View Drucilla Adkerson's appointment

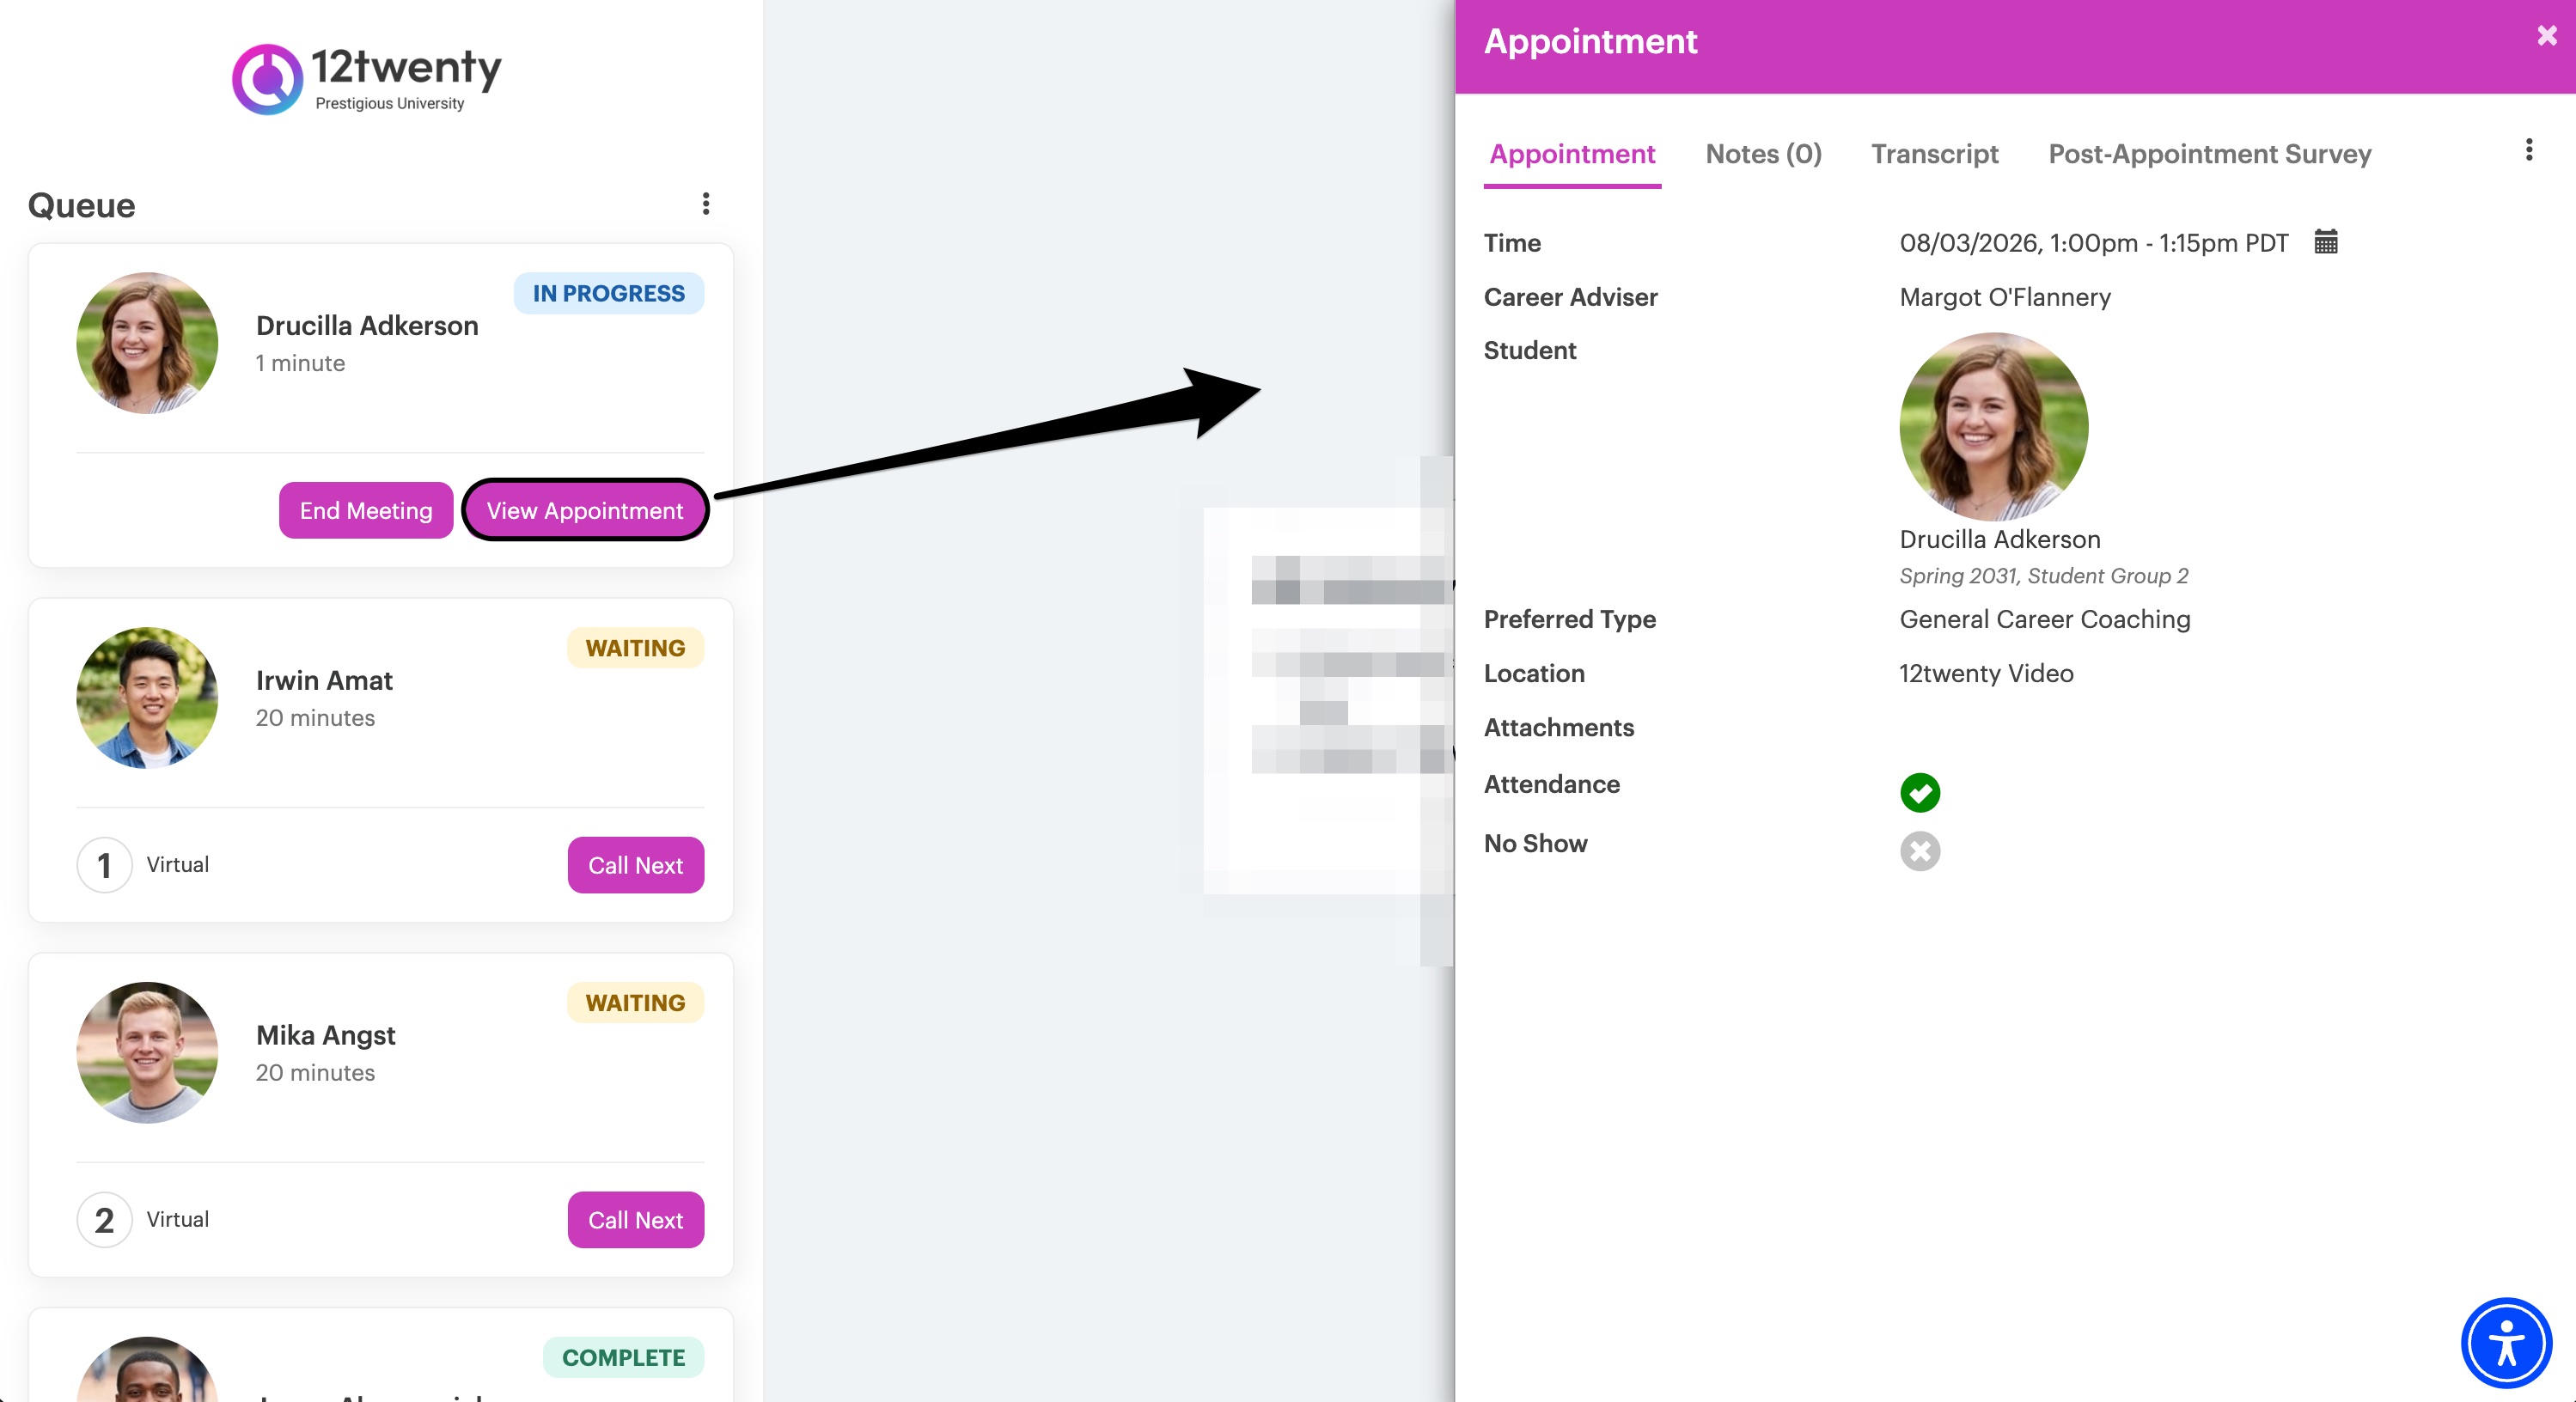click(585, 510)
